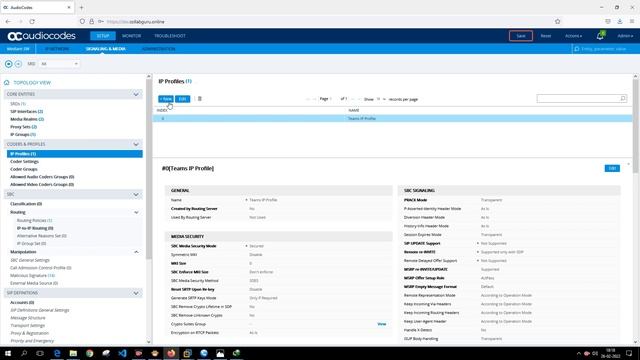Switch to Firefox in the taskbar

(171, 353)
